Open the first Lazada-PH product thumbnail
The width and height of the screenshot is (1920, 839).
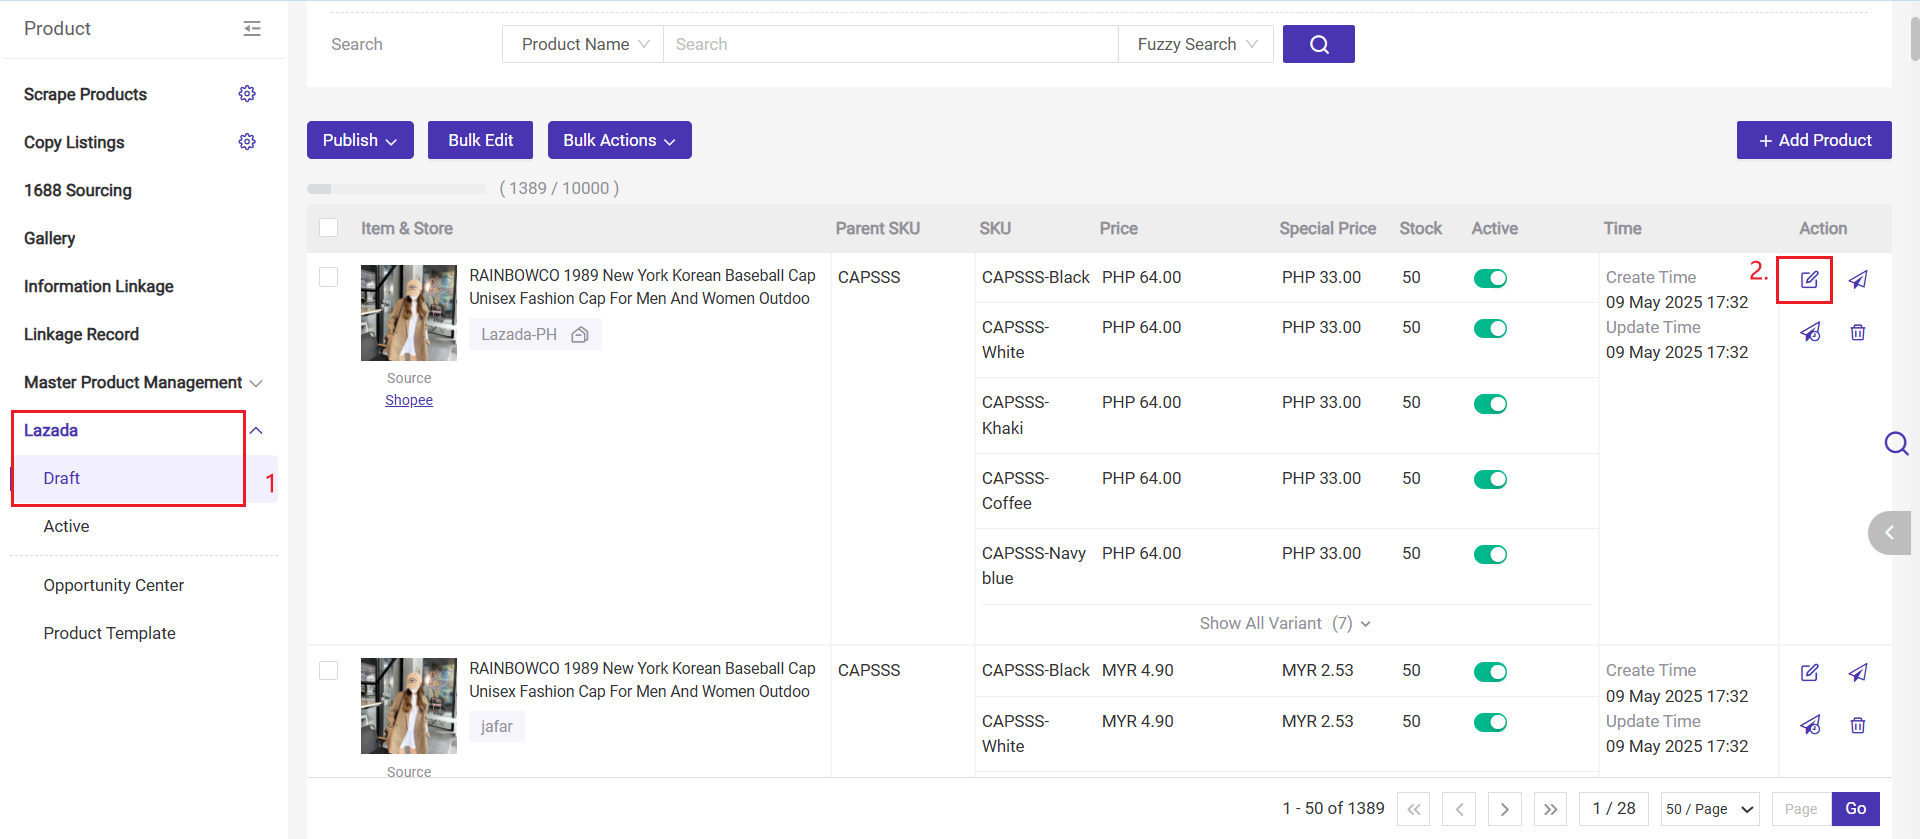coord(409,313)
